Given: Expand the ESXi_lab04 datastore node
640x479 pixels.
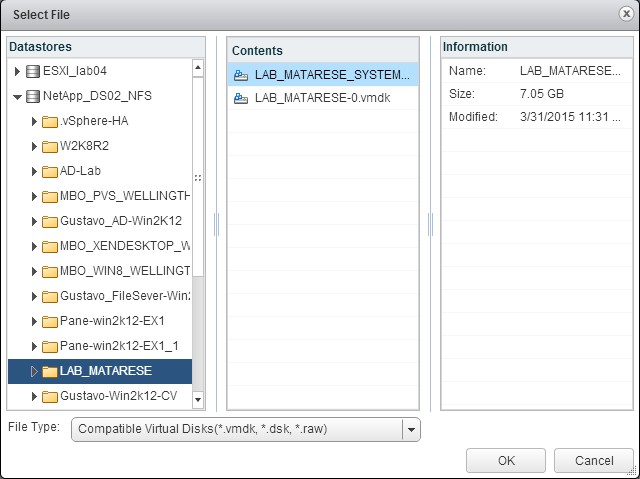Looking at the screenshot, I should (17, 71).
